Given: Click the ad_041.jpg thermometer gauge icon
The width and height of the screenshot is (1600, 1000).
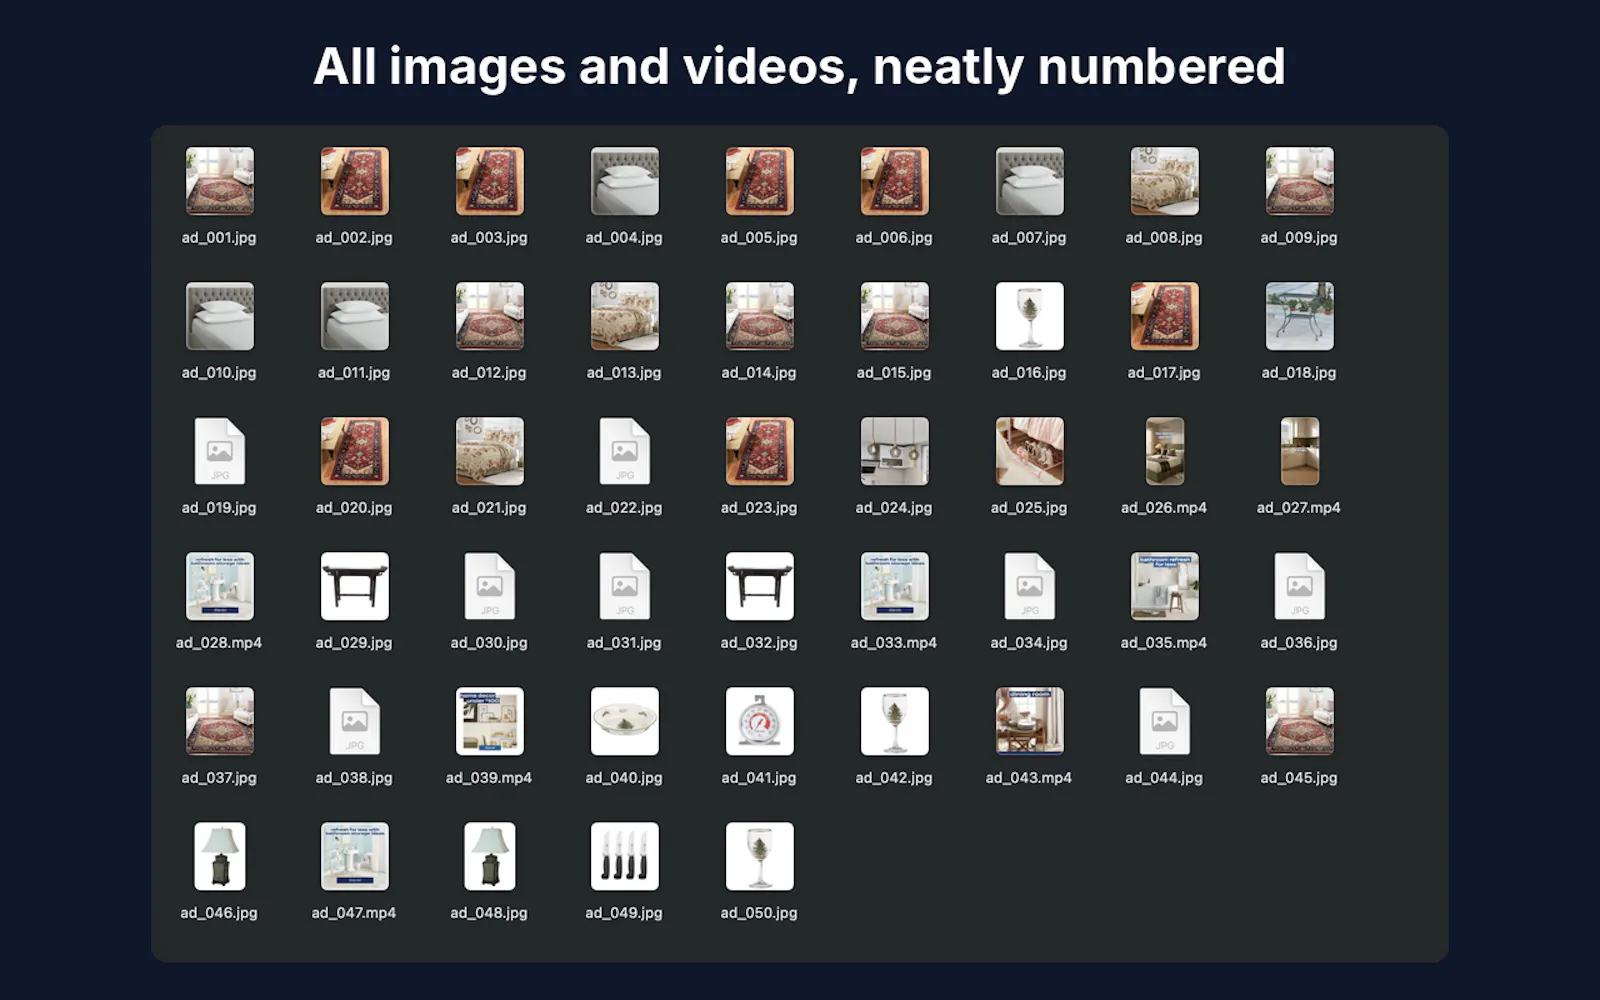Looking at the screenshot, I should tap(759, 721).
